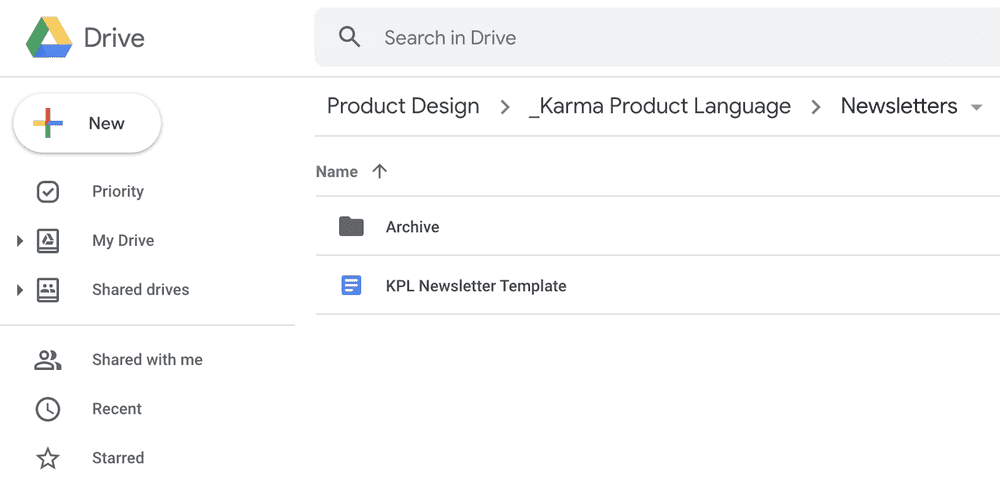Click the colorful plus icon
1000x493 pixels.
pyautogui.click(x=48, y=123)
